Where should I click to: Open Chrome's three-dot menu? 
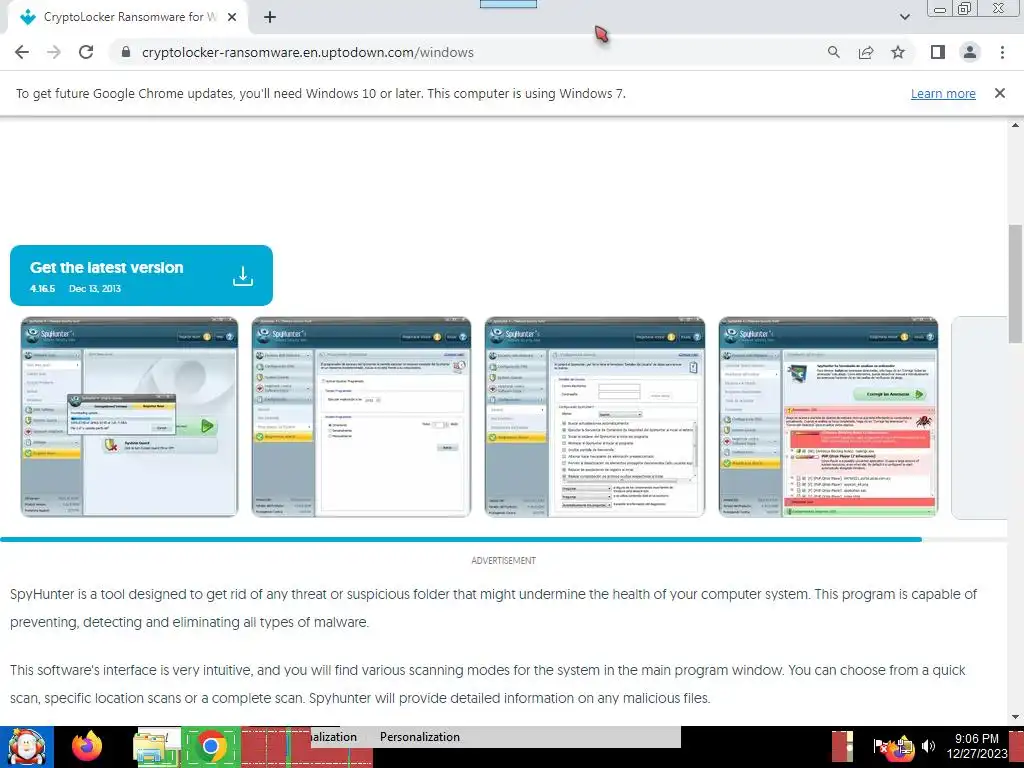point(1002,52)
